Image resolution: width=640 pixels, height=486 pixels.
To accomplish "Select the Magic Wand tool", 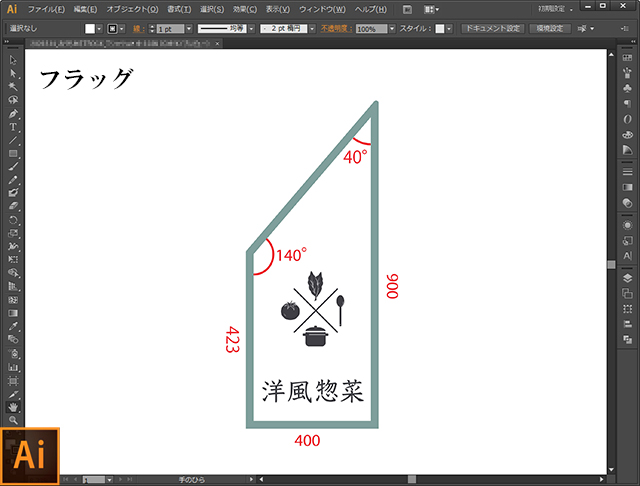I will (x=13, y=87).
